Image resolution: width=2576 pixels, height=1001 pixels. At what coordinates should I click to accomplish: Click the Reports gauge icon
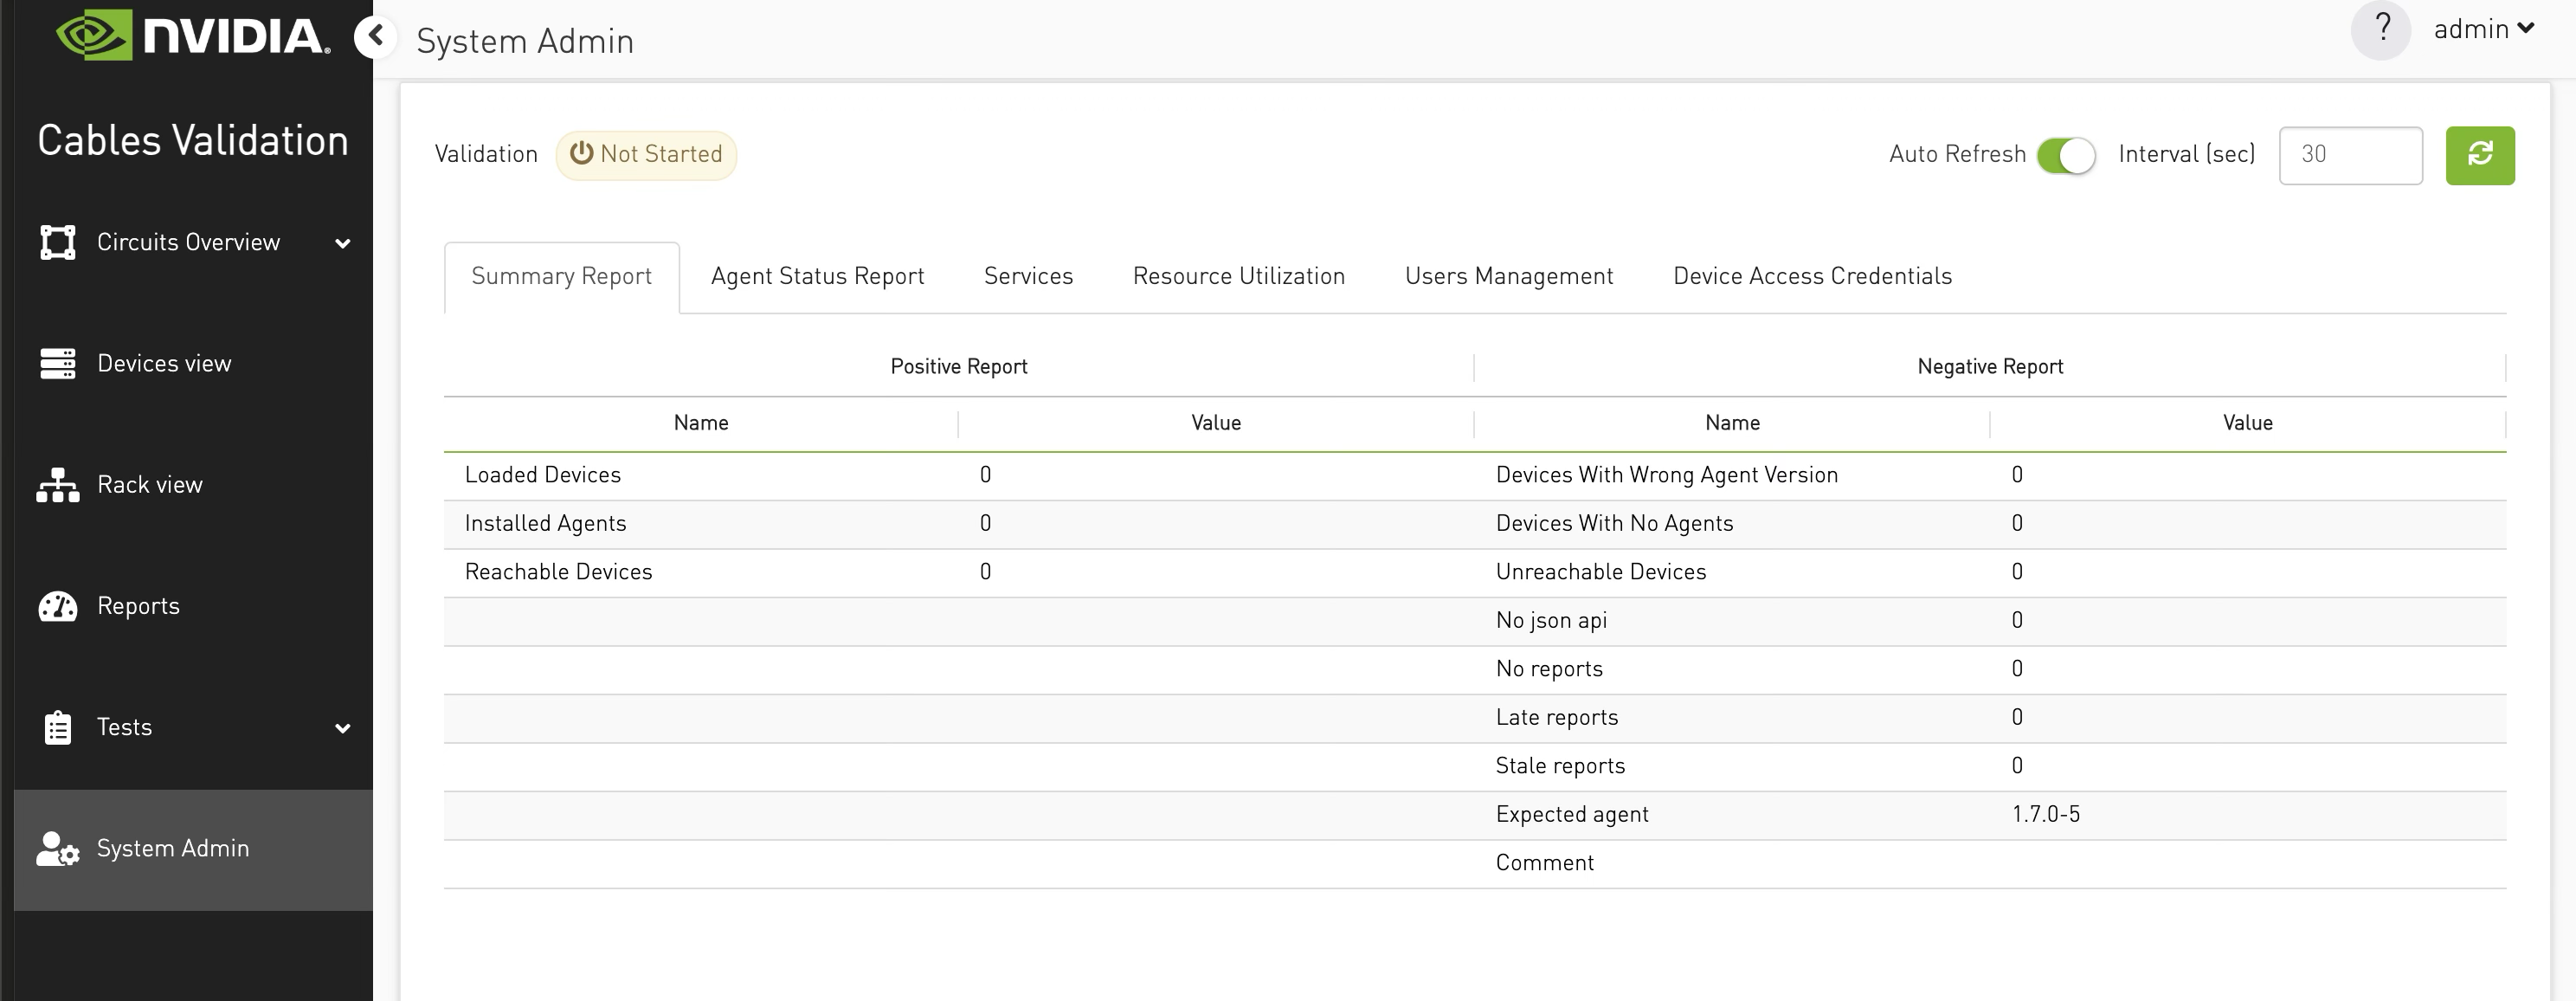click(57, 606)
